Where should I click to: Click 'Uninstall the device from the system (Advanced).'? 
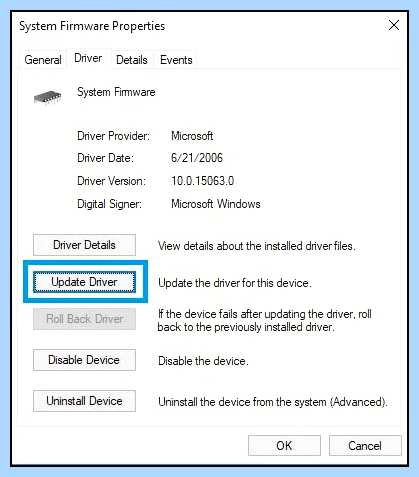tap(273, 402)
